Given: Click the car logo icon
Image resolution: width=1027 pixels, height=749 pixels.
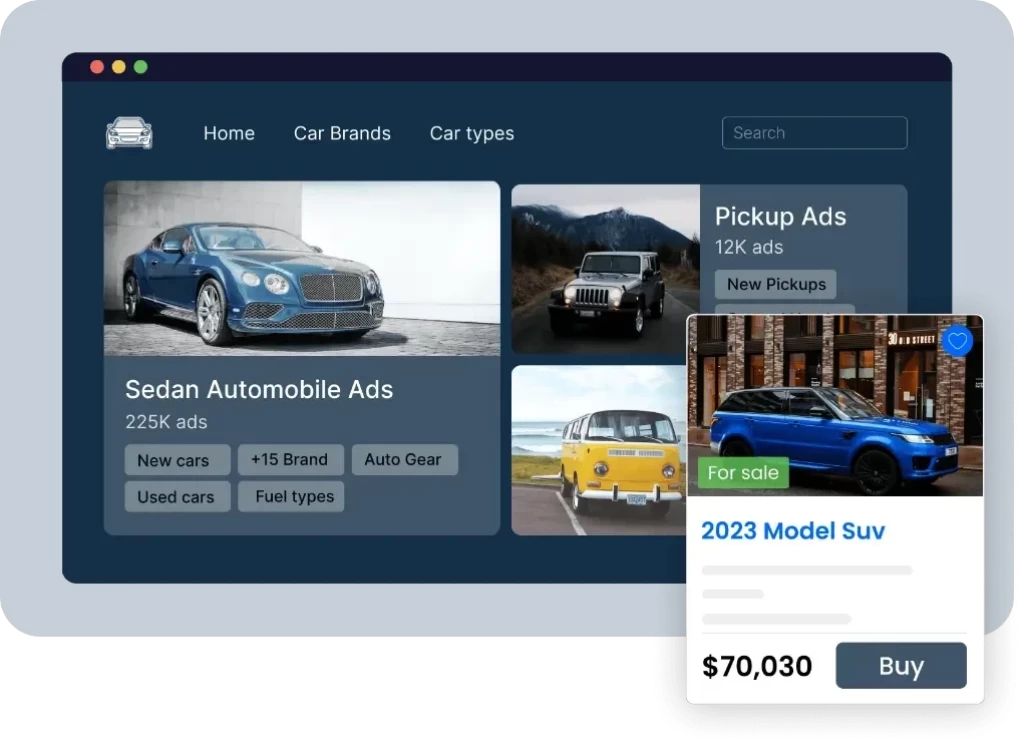Looking at the screenshot, I should point(129,133).
